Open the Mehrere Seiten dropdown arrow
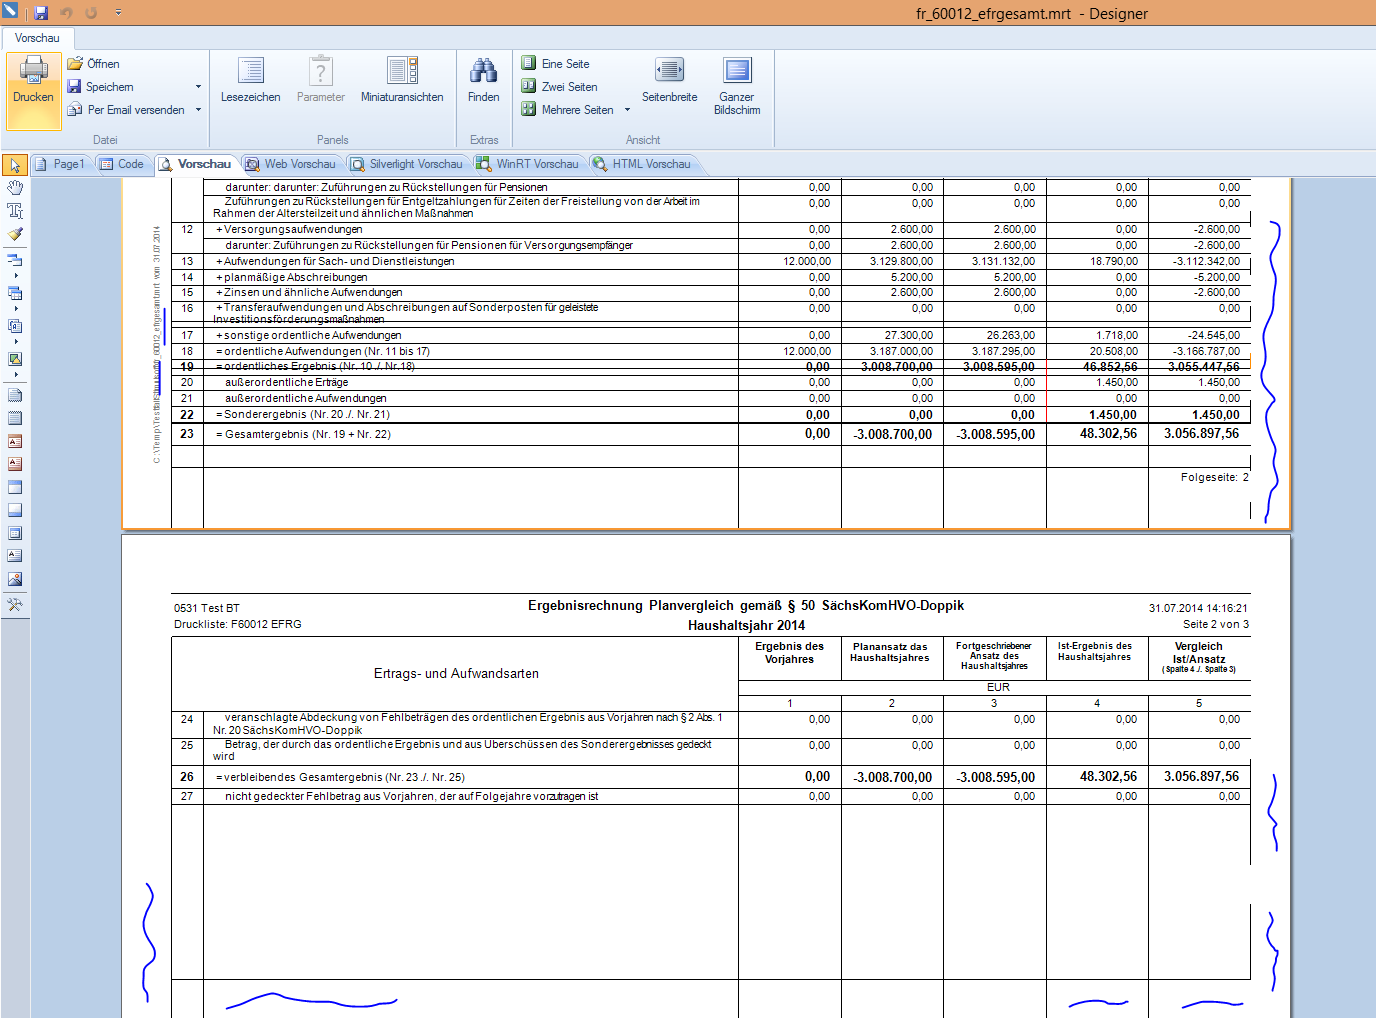This screenshot has height=1018, width=1376. (x=627, y=110)
